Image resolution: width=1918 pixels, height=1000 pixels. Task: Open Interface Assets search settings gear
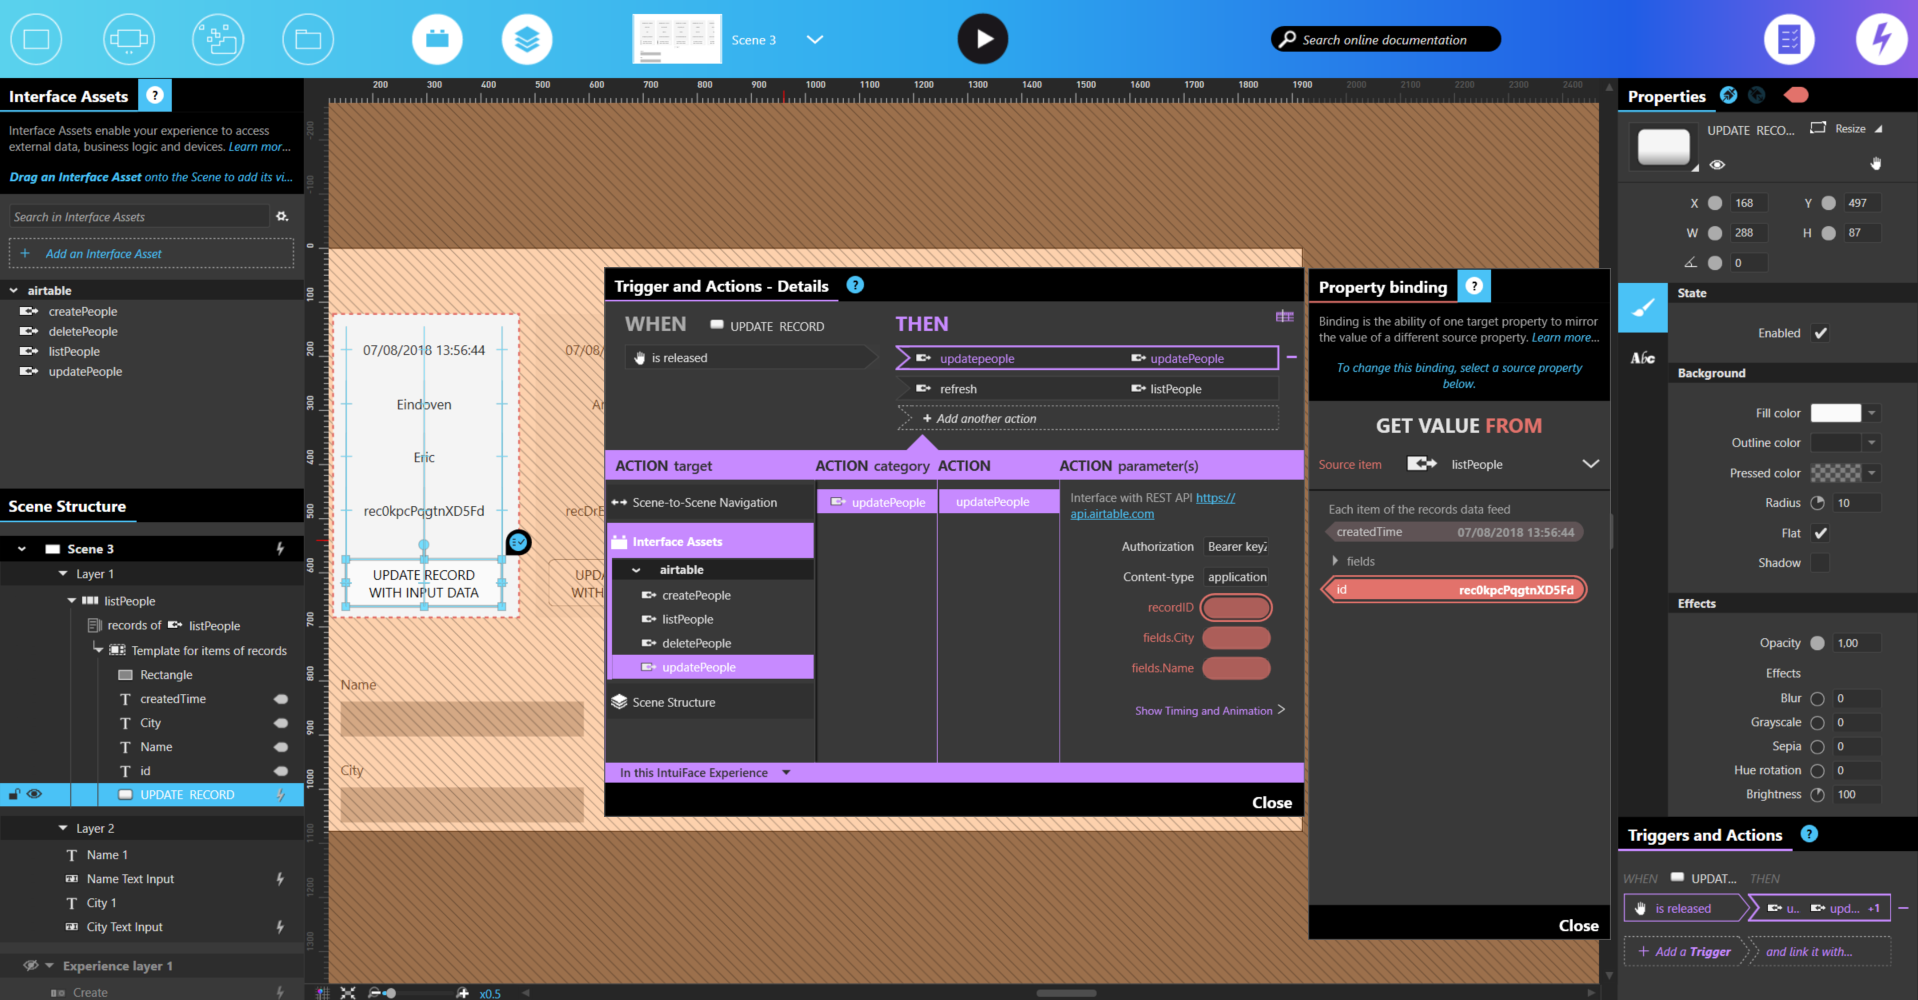click(x=282, y=216)
